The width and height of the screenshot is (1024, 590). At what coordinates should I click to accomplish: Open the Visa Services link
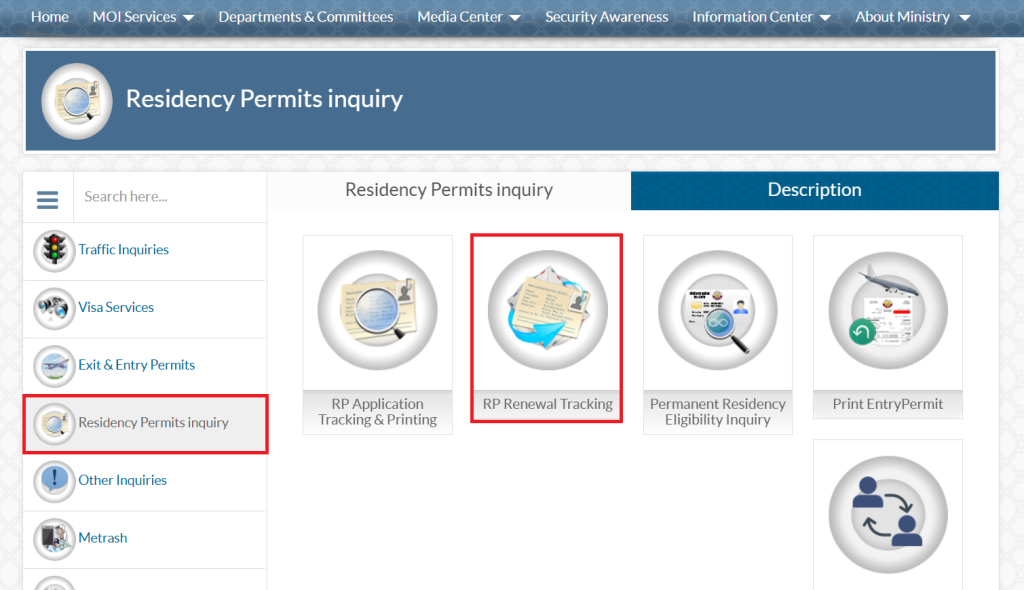pyautogui.click(x=116, y=307)
